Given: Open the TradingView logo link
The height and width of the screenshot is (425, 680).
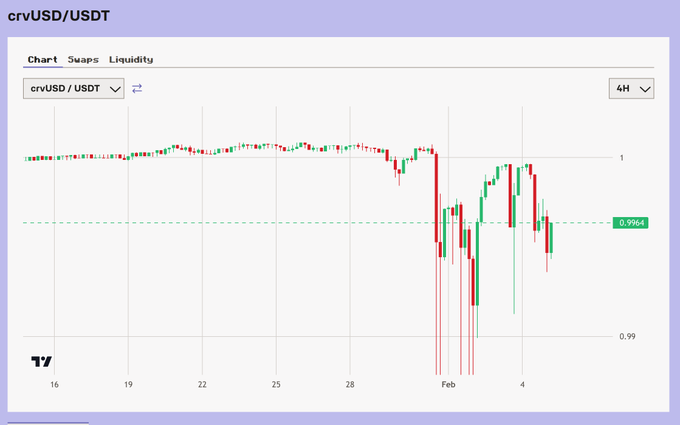Looking at the screenshot, I should pyautogui.click(x=42, y=361).
